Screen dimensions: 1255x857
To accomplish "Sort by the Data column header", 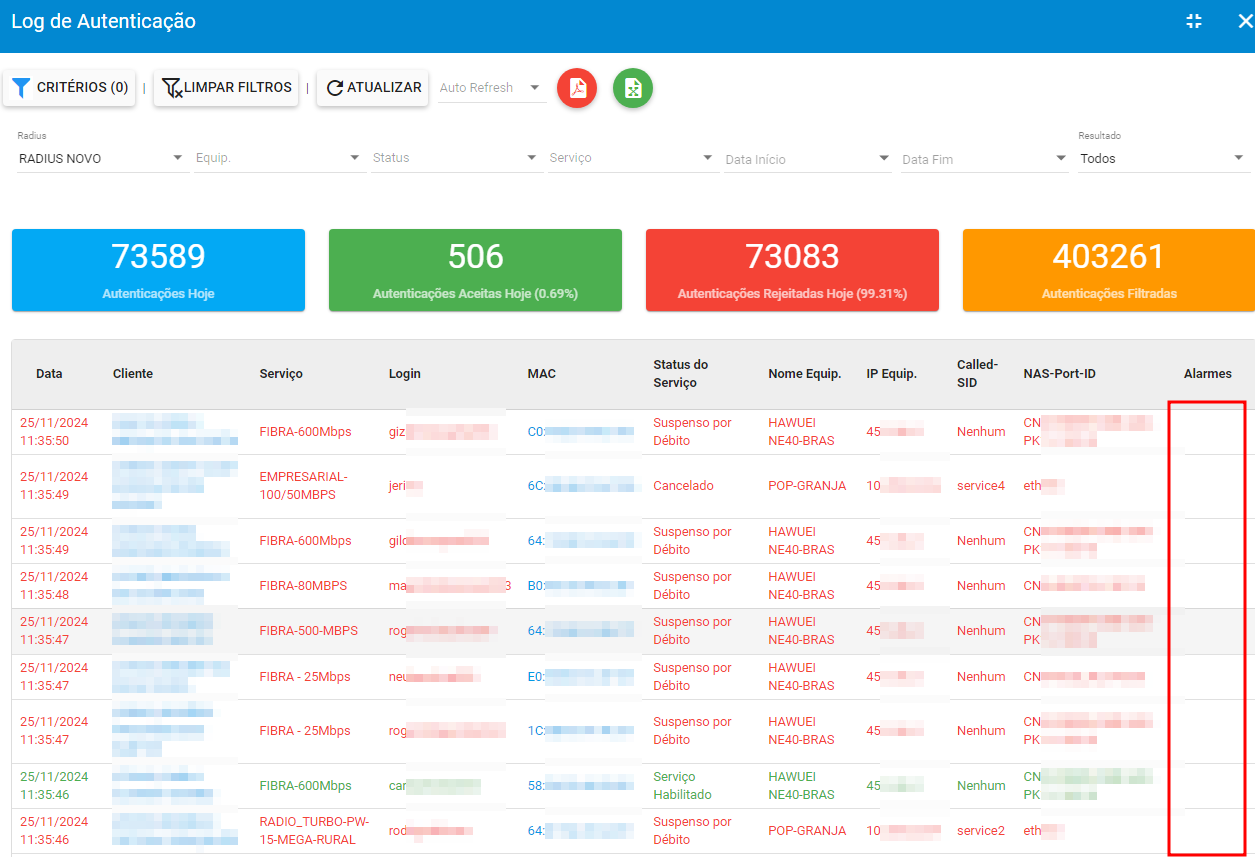I will (x=49, y=374).
